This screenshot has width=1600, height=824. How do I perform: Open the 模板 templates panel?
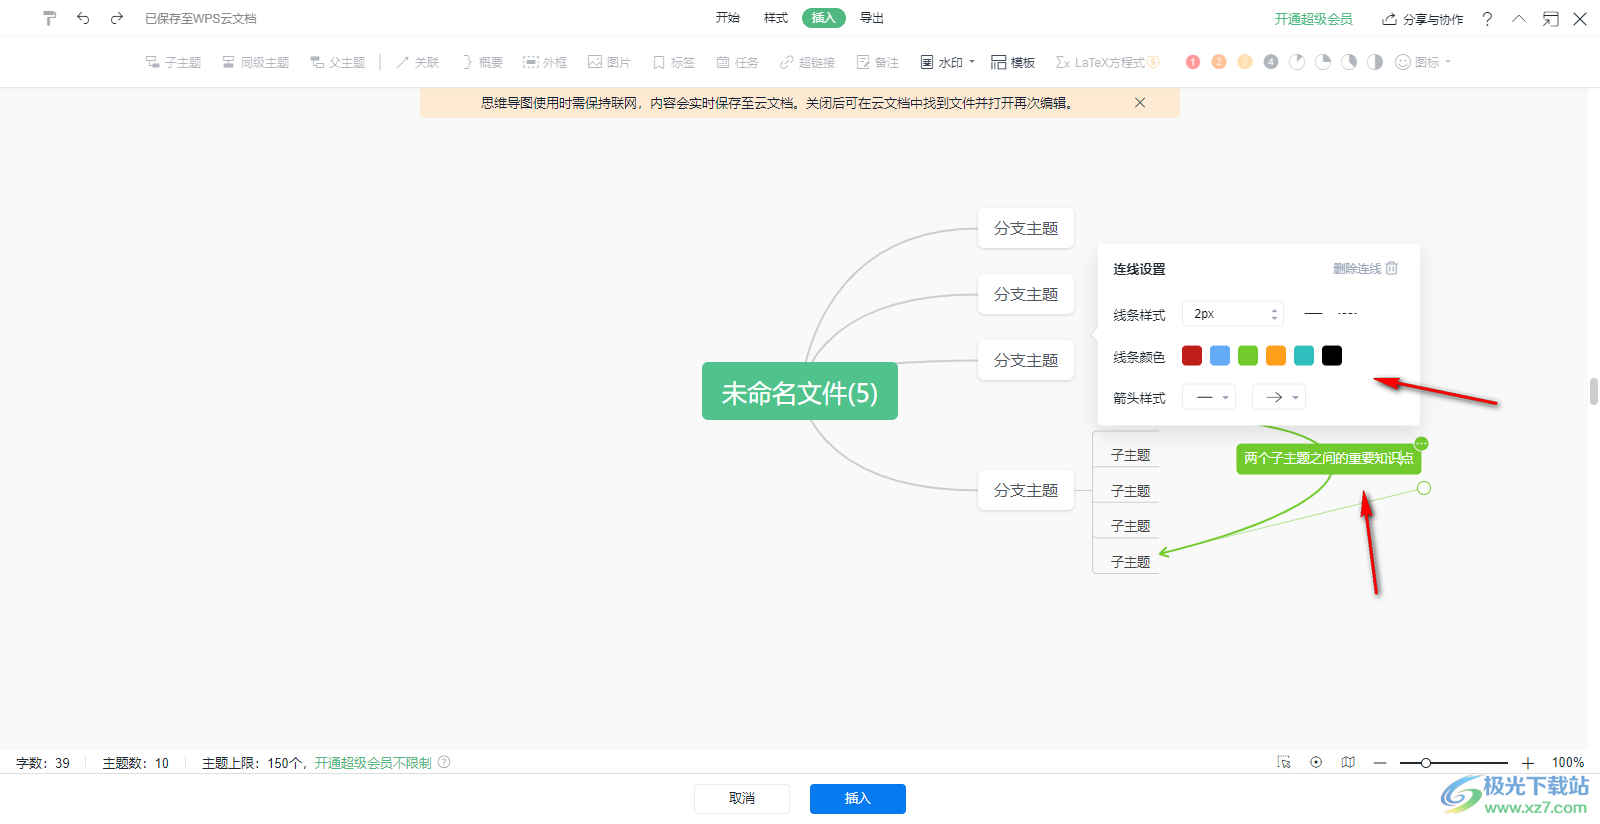pyautogui.click(x=1013, y=62)
